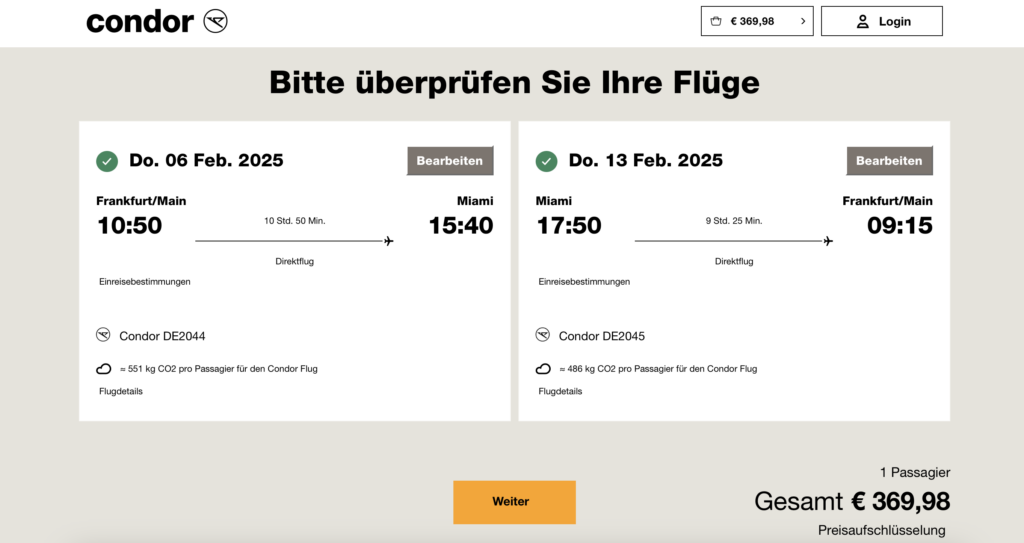The width and height of the screenshot is (1024, 543).
Task: Click green checkmark beside 06 Feb. flight
Action: [107, 161]
